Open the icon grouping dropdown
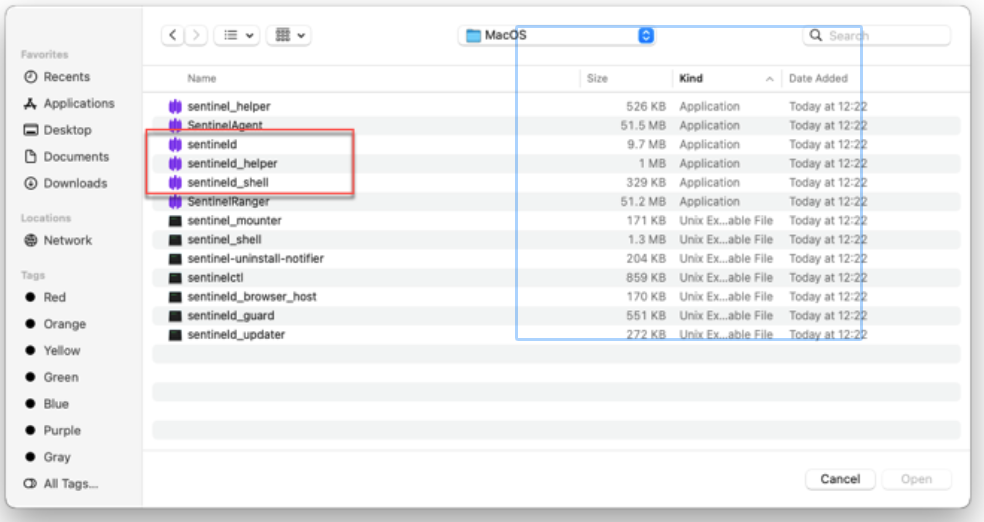984x522 pixels. point(289,35)
